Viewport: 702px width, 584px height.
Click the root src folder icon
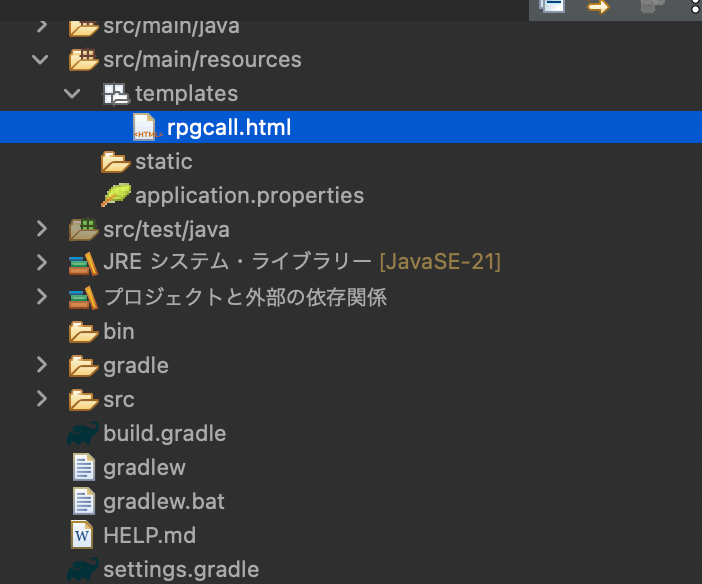pyautogui.click(x=83, y=400)
